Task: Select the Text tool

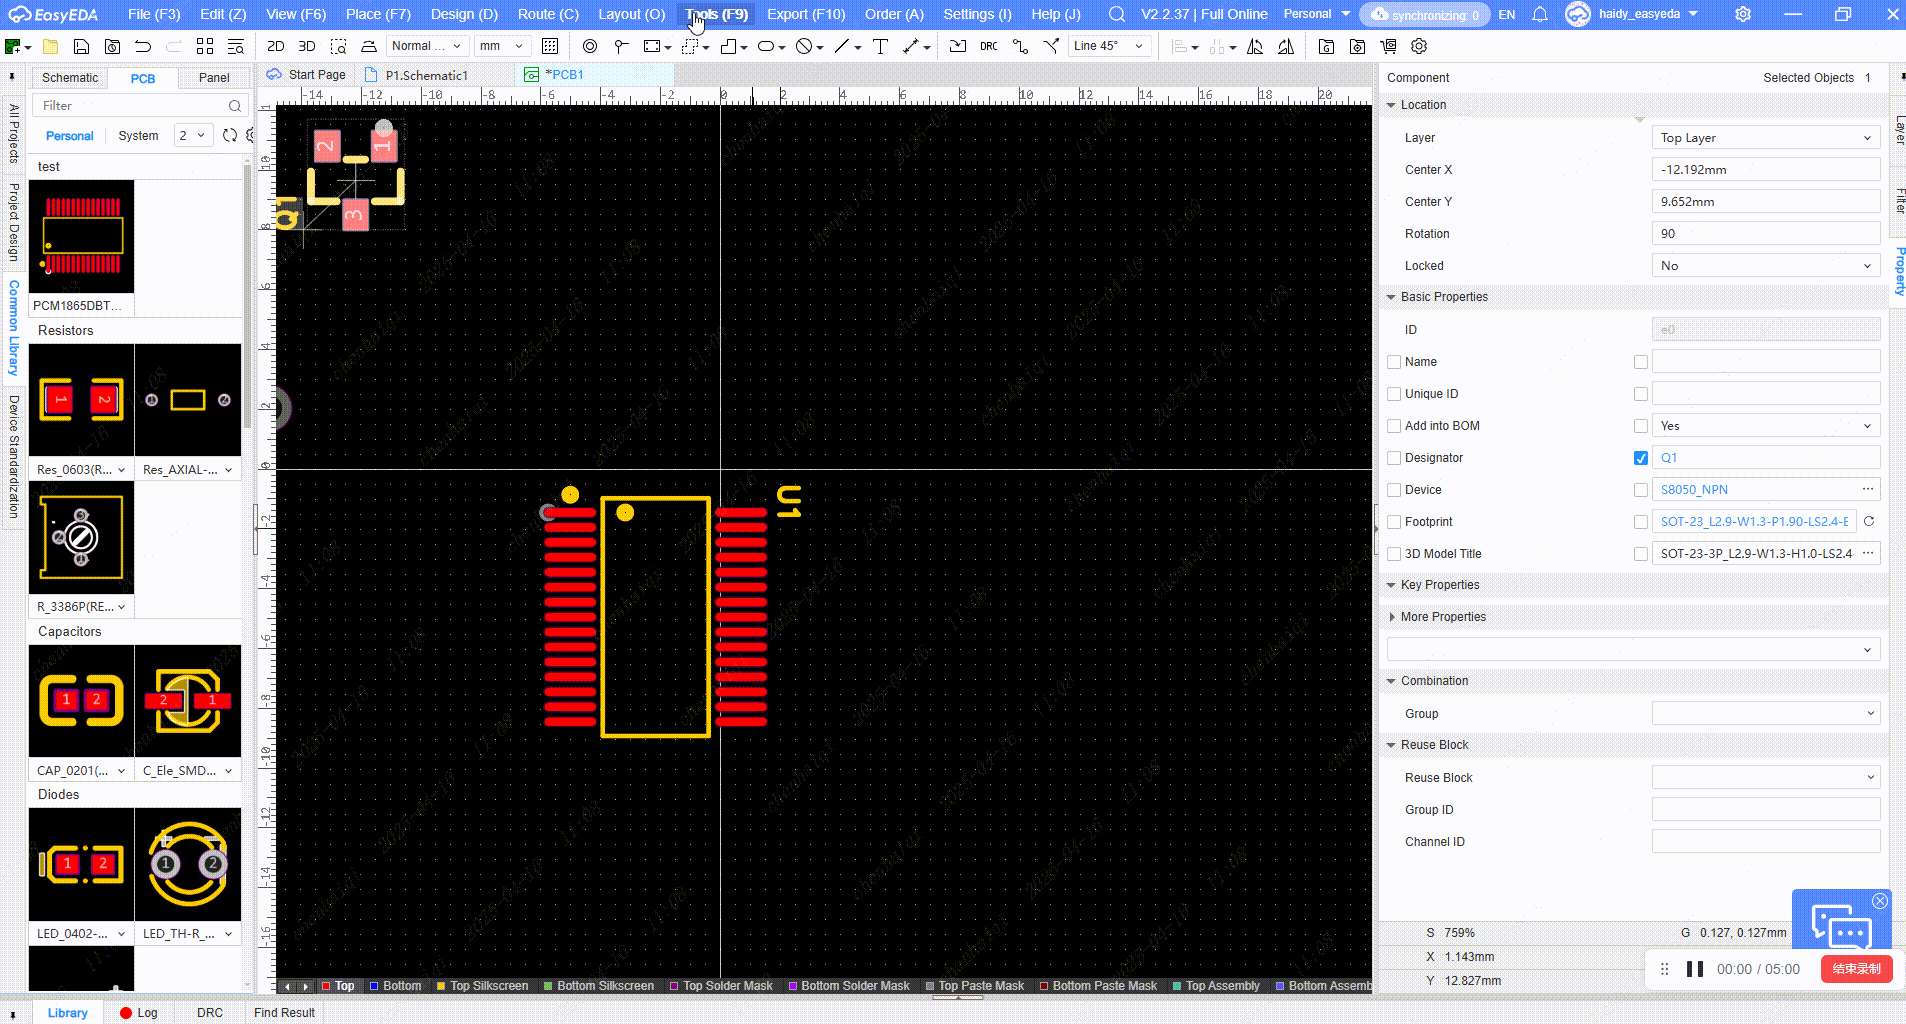Action: pyautogui.click(x=880, y=46)
